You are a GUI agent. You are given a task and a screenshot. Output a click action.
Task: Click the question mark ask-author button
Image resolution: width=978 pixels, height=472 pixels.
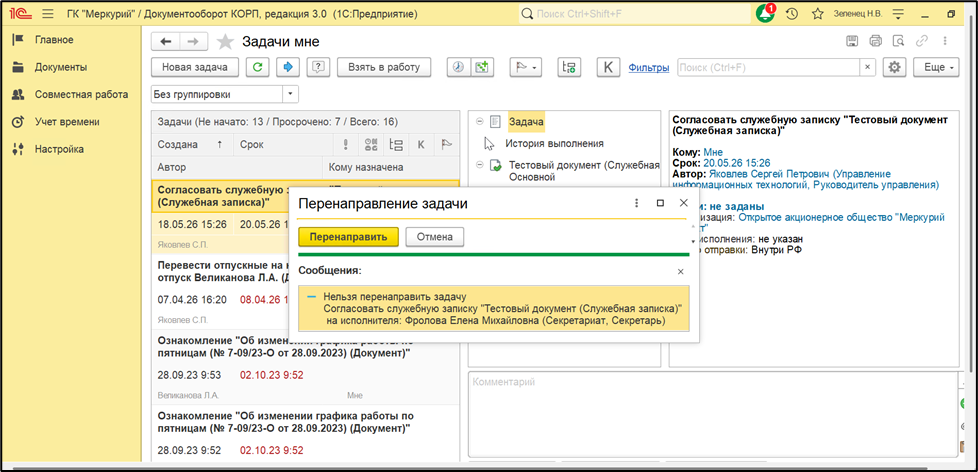coord(318,67)
